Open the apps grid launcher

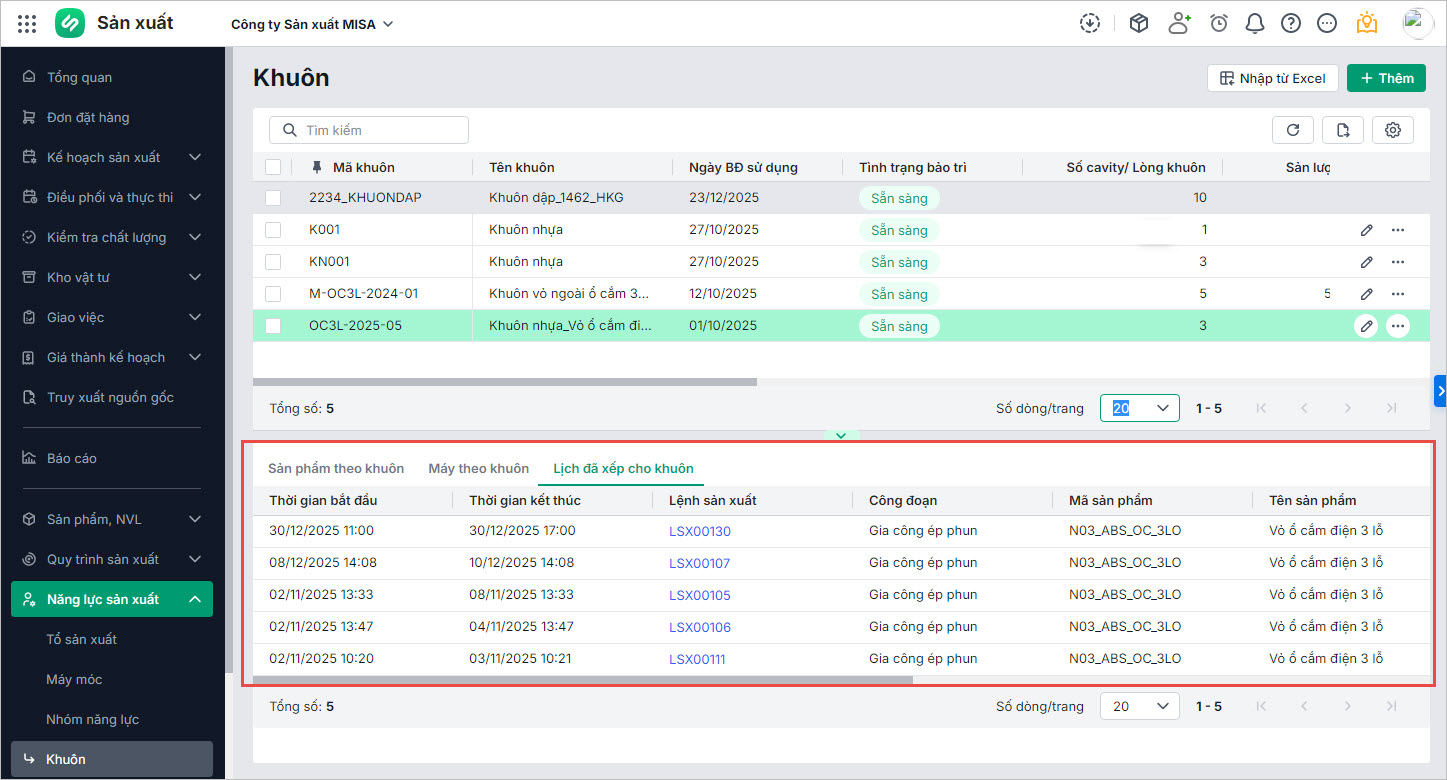[27, 24]
